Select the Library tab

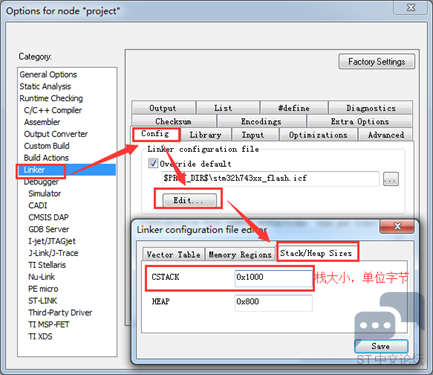pos(205,135)
